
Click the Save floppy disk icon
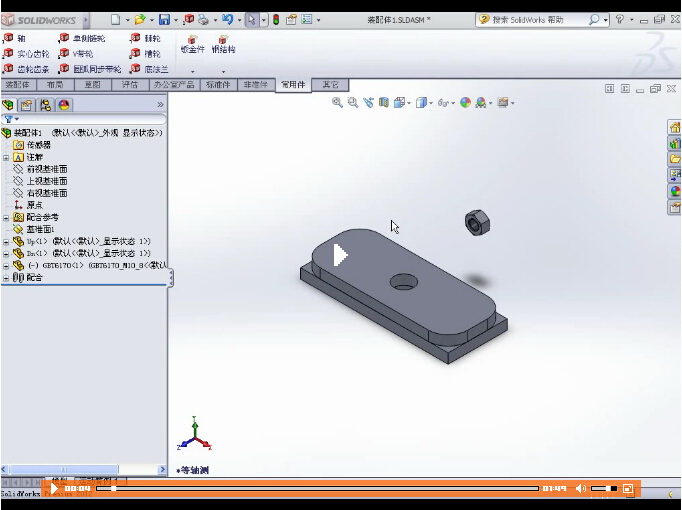(164, 20)
